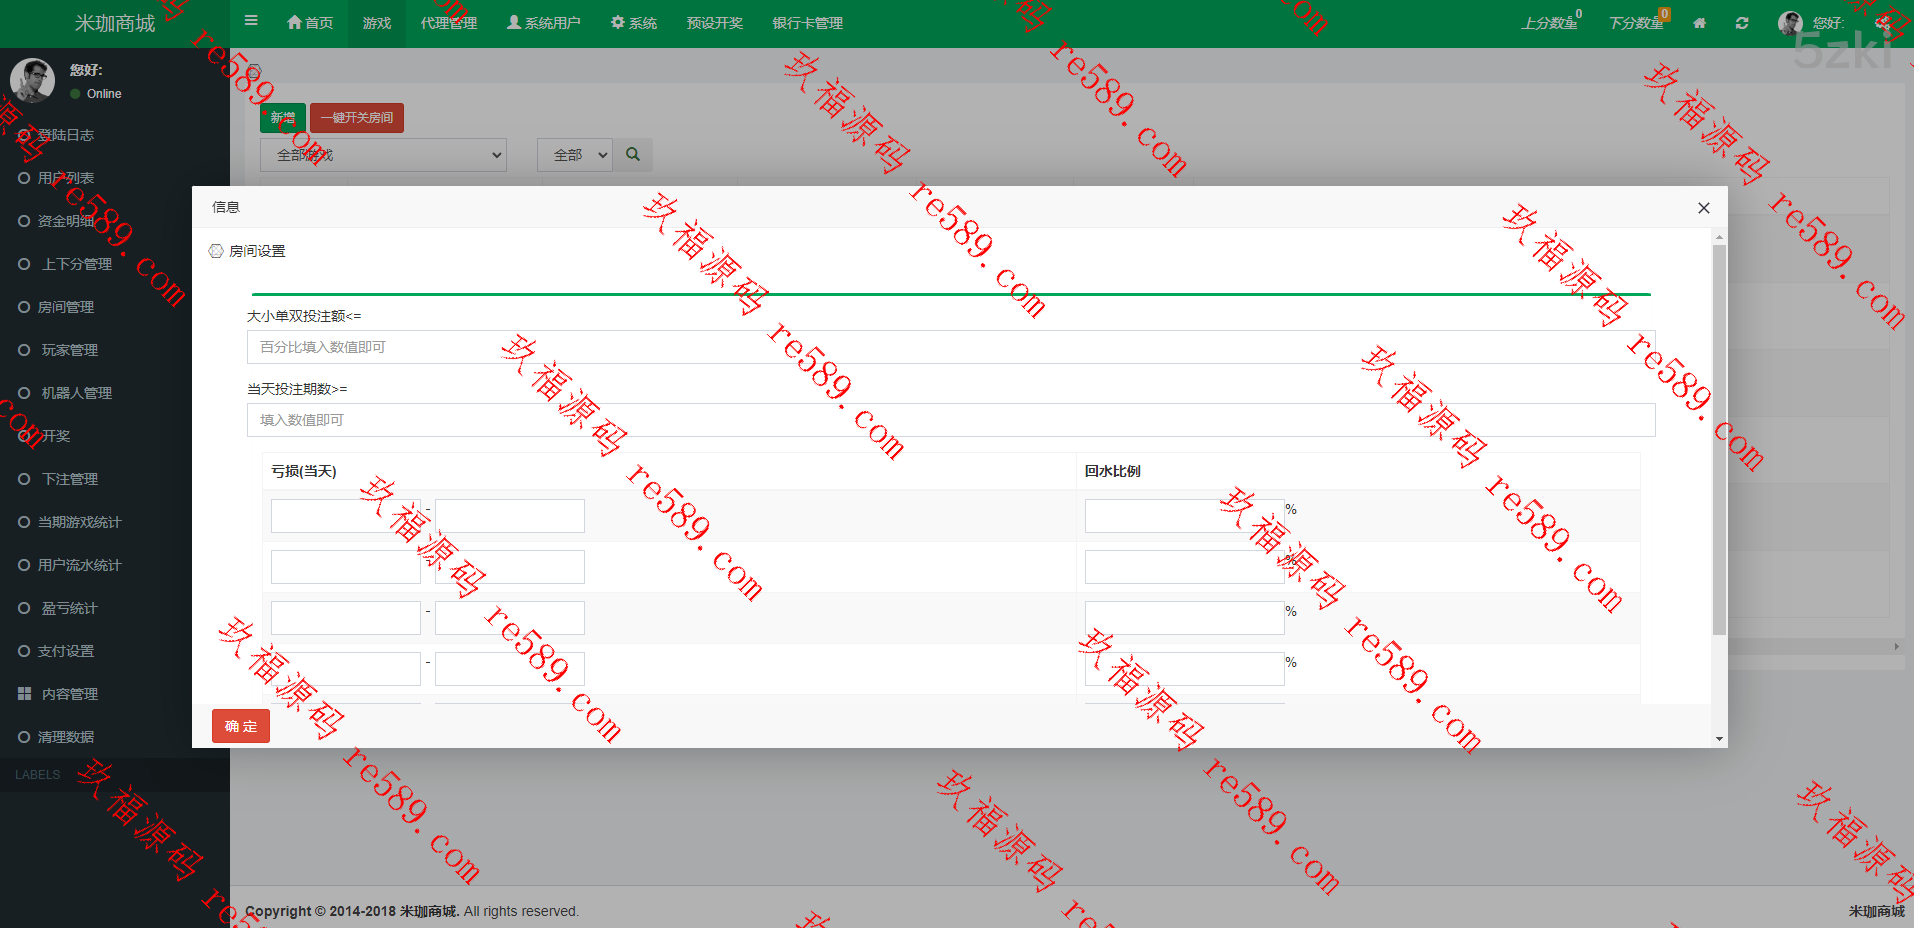Click the settings gears icon at header right
The height and width of the screenshot is (928, 1914).
[x=1883, y=23]
